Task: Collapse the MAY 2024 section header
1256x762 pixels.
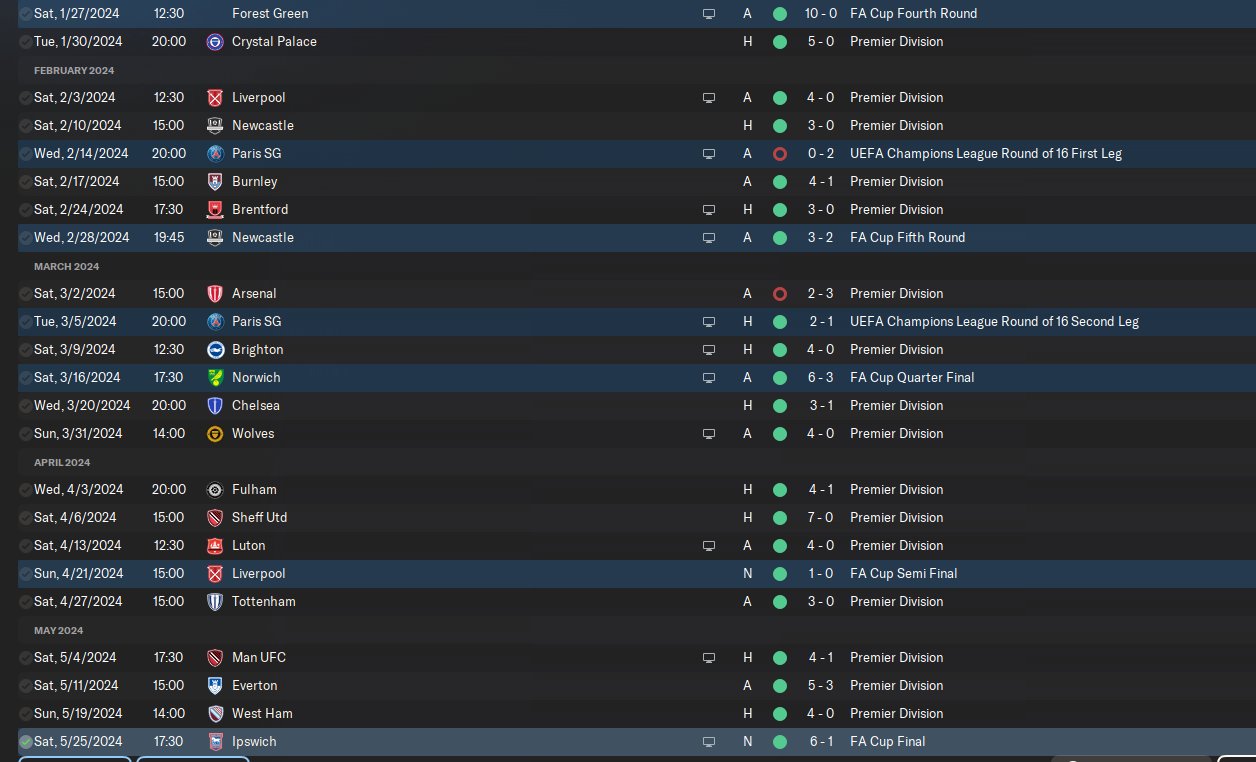Action: pos(59,630)
